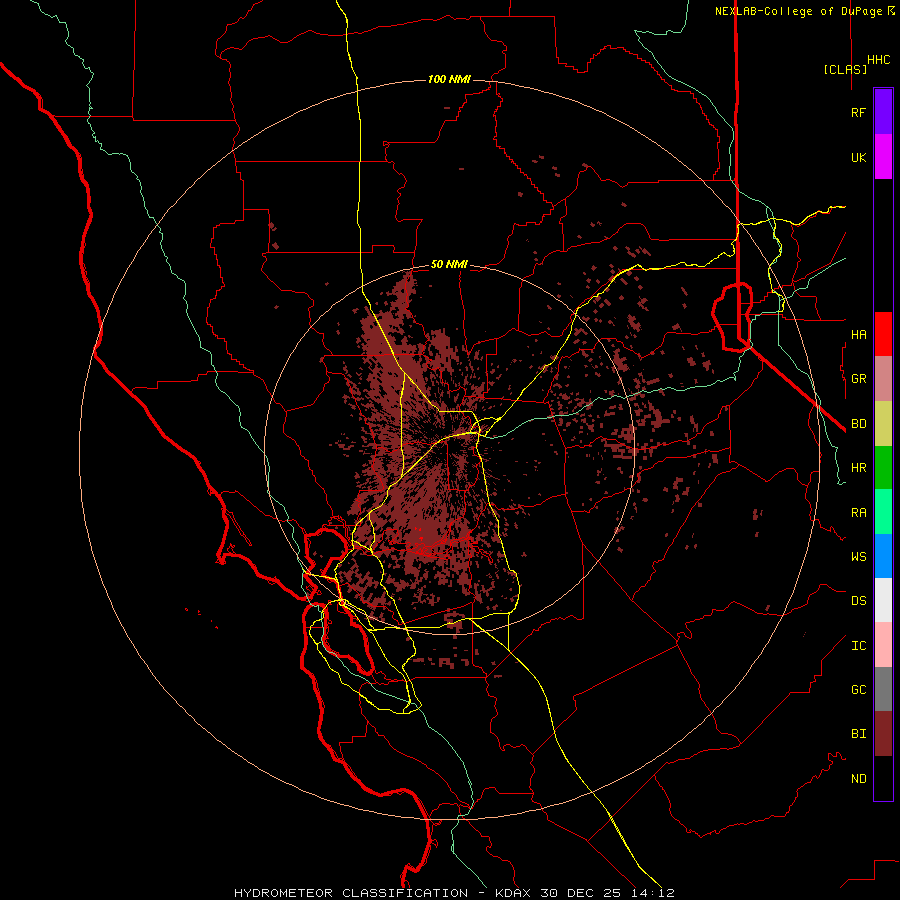Image resolution: width=900 pixels, height=900 pixels.
Task: Click the IC legend label
Action: point(858,646)
